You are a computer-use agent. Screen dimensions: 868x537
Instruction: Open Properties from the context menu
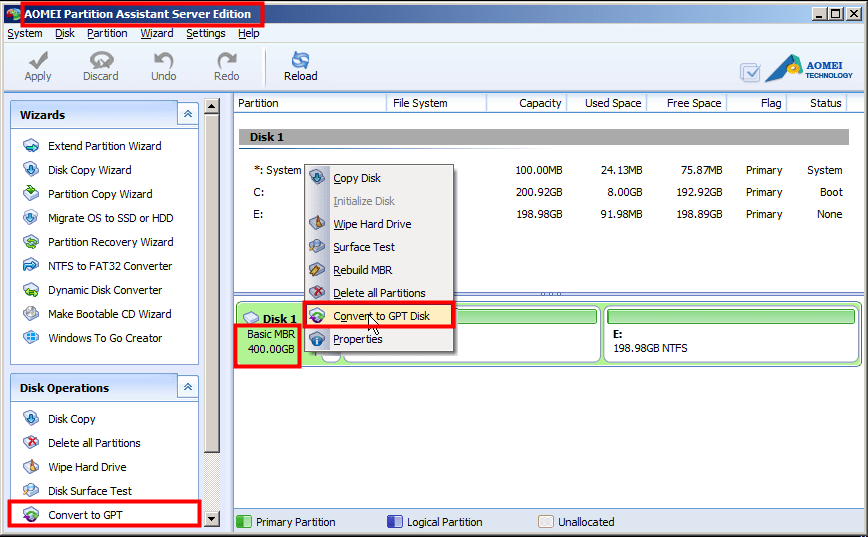click(379, 339)
